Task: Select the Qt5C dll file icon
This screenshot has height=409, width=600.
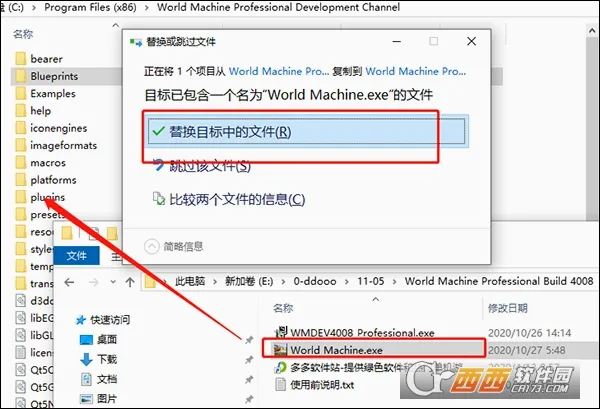Action: (x=21, y=370)
